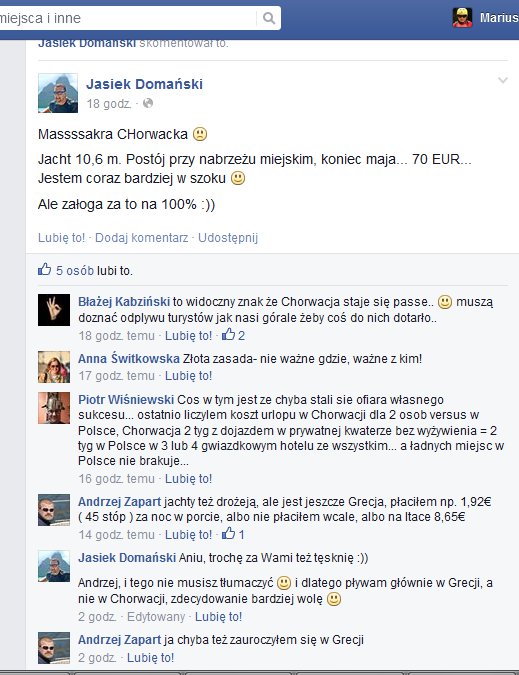
Task: Like Piotr Wiśniewski's comment
Action: click(x=188, y=479)
